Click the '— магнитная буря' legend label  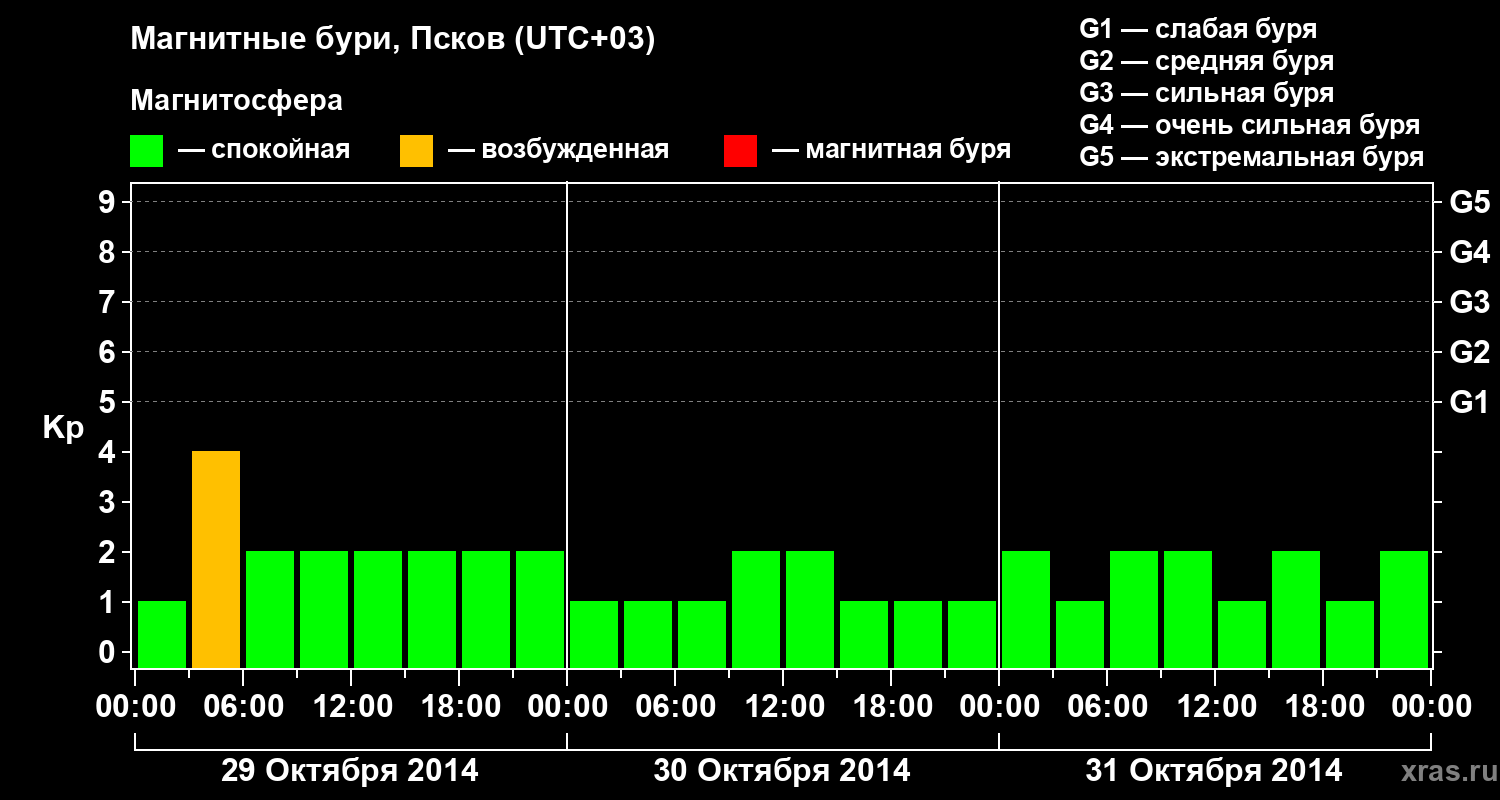892,151
